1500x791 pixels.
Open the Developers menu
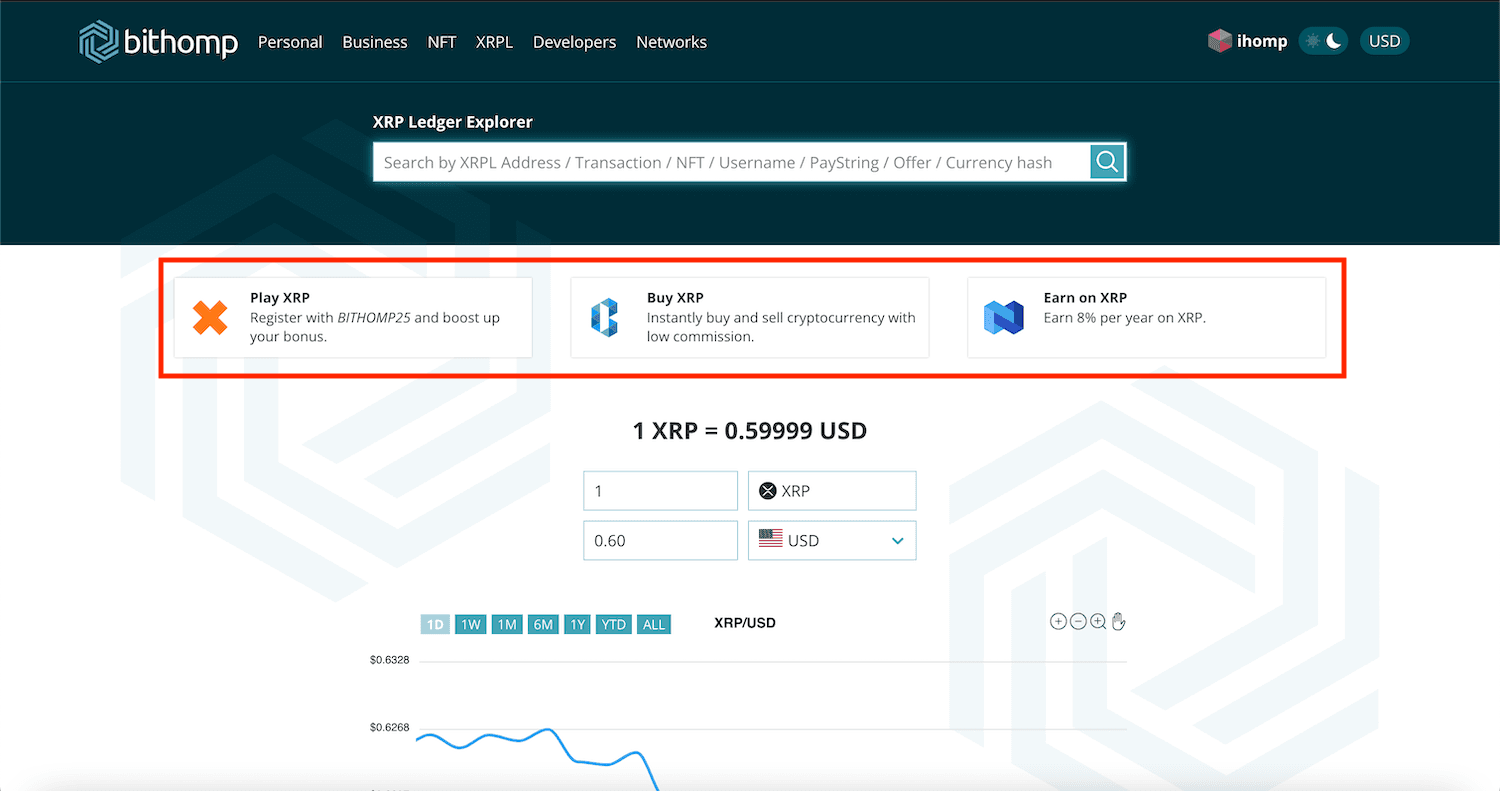(x=575, y=42)
